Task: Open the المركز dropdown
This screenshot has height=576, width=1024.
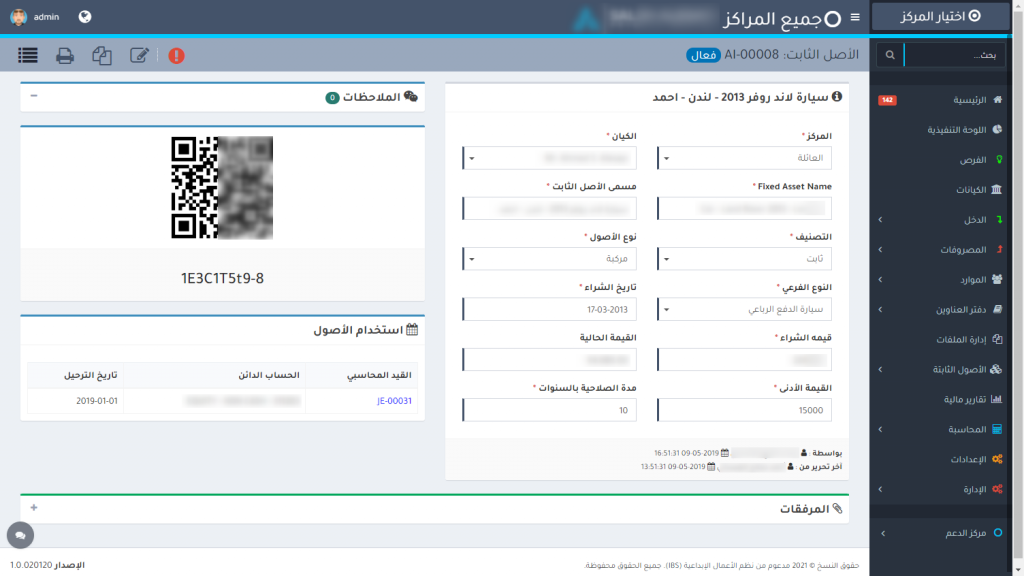Action: coord(744,158)
